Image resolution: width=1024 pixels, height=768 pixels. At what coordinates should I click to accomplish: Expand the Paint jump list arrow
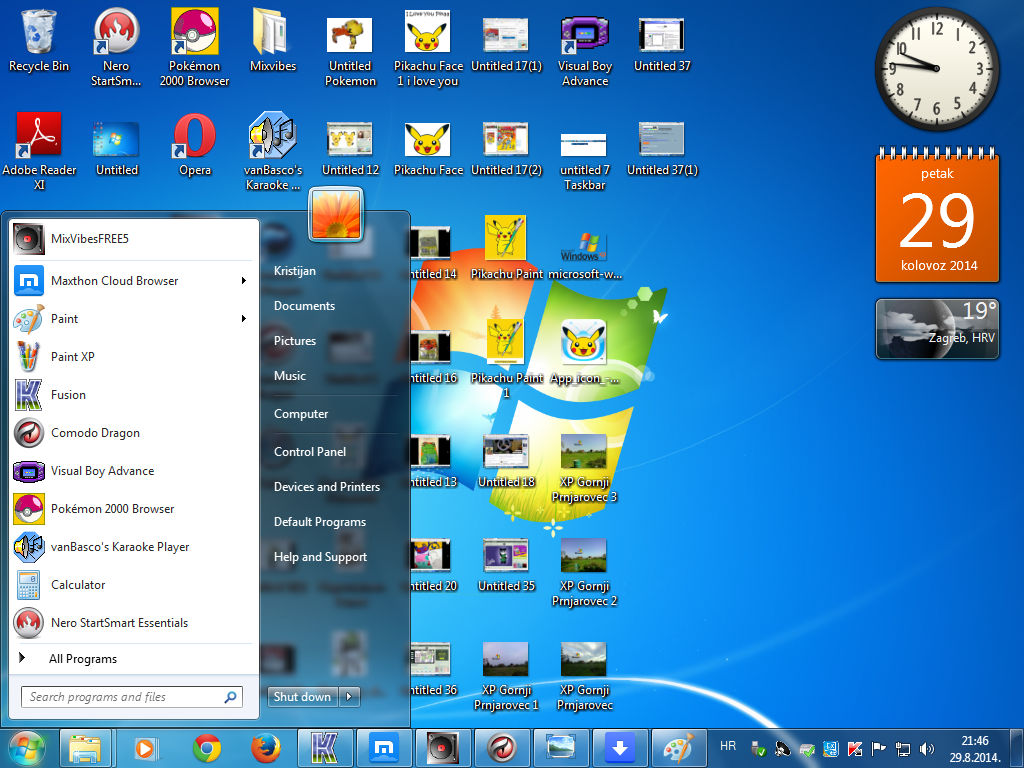coord(244,319)
